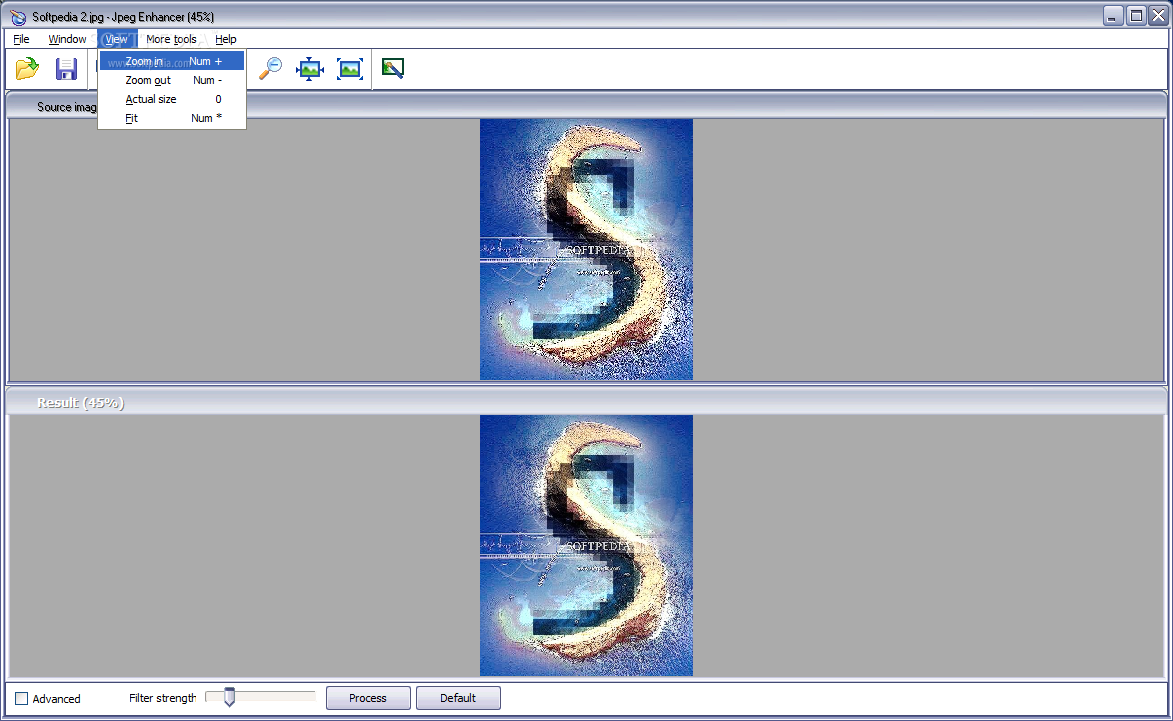Open an image with the folder icon
Viewport: 1173px width, 721px height.
click(x=27, y=69)
